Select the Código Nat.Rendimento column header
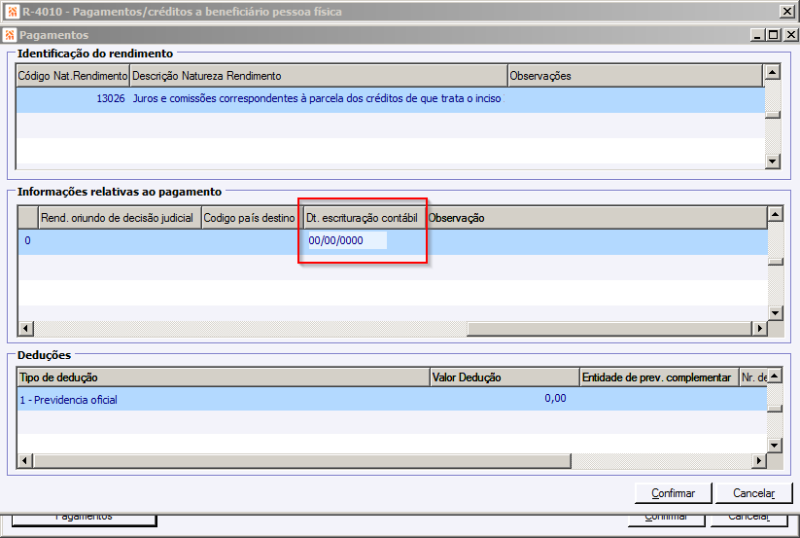The width and height of the screenshot is (800, 538). coord(72,76)
